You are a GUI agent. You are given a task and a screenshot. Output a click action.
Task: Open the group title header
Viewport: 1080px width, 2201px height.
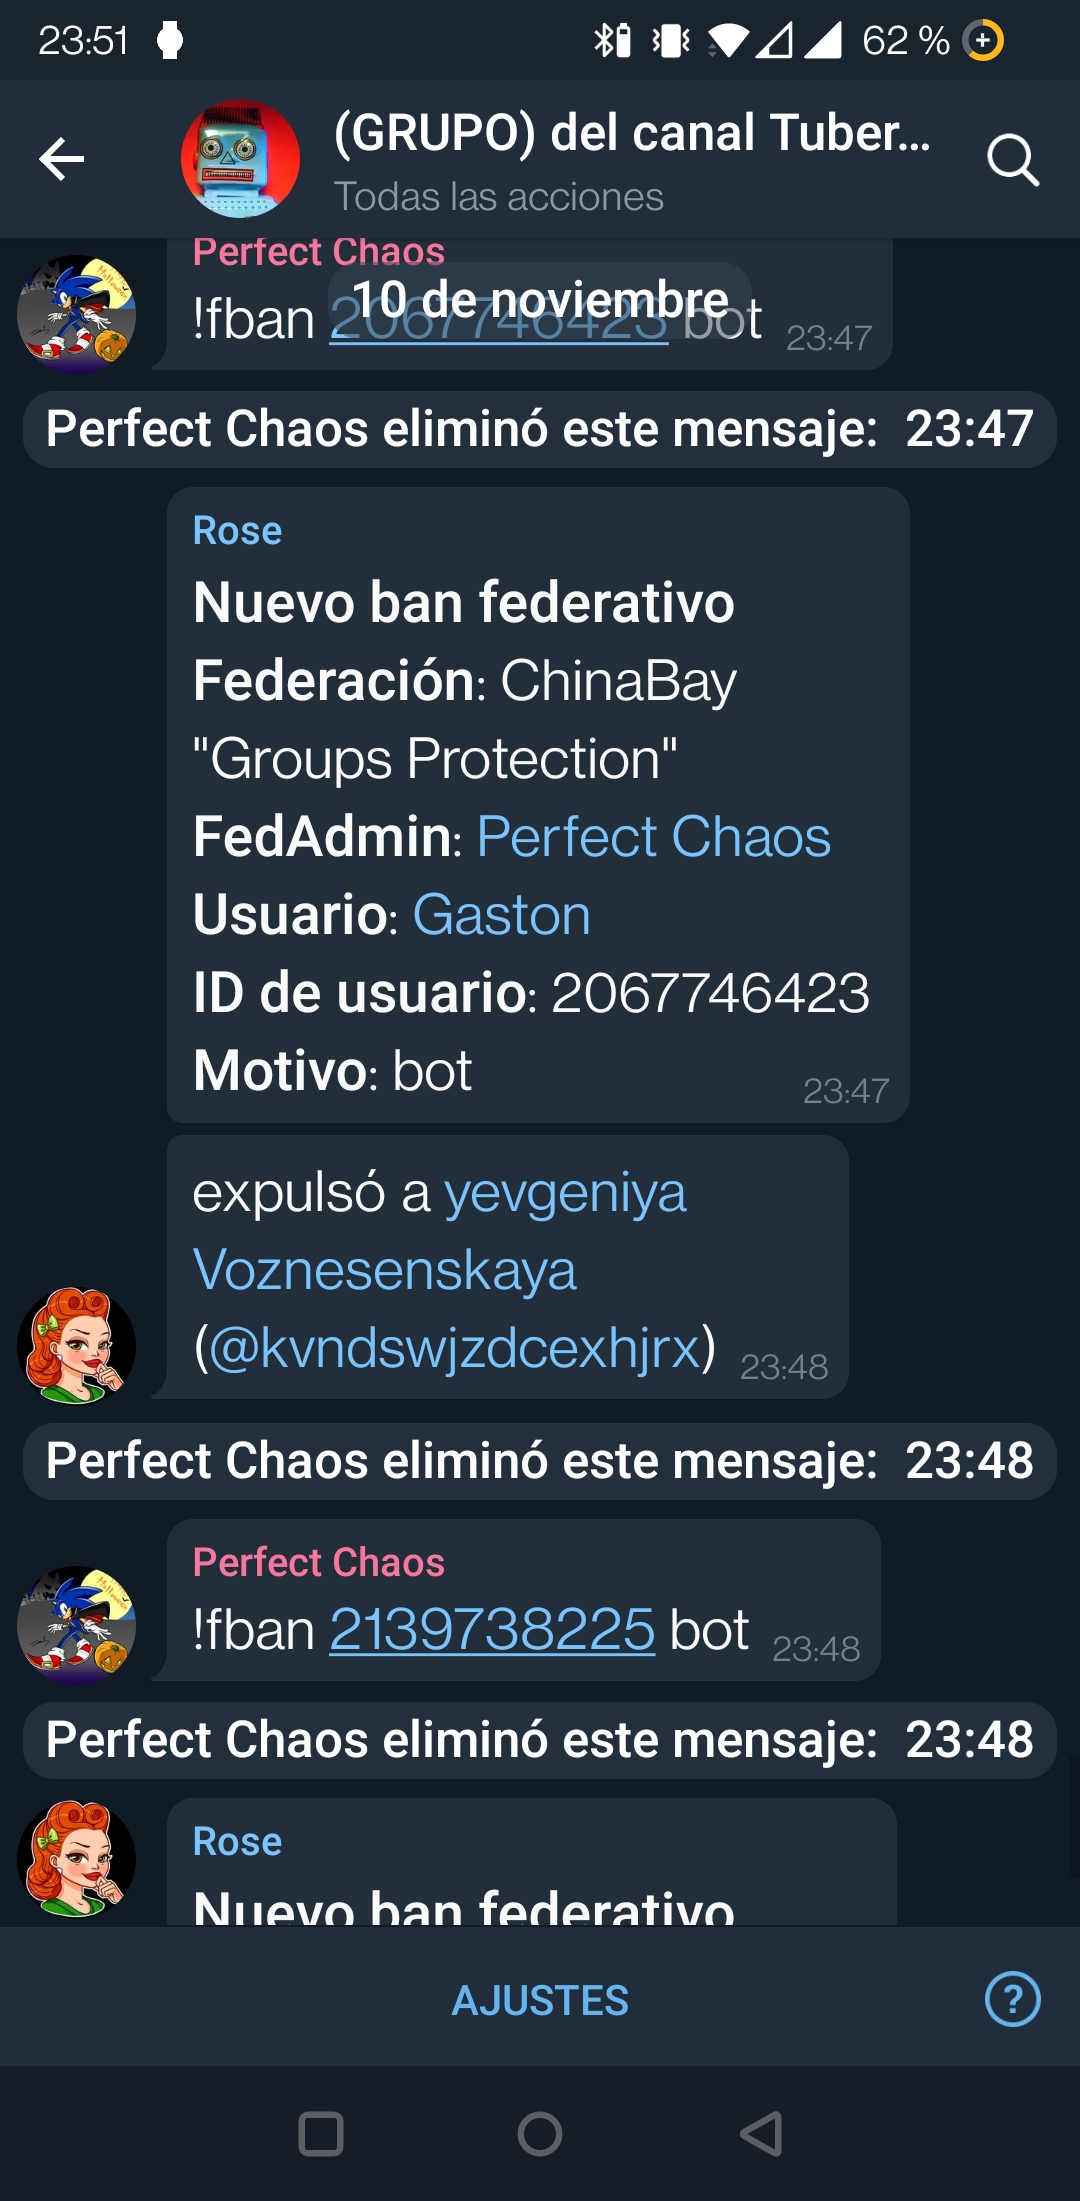point(632,159)
